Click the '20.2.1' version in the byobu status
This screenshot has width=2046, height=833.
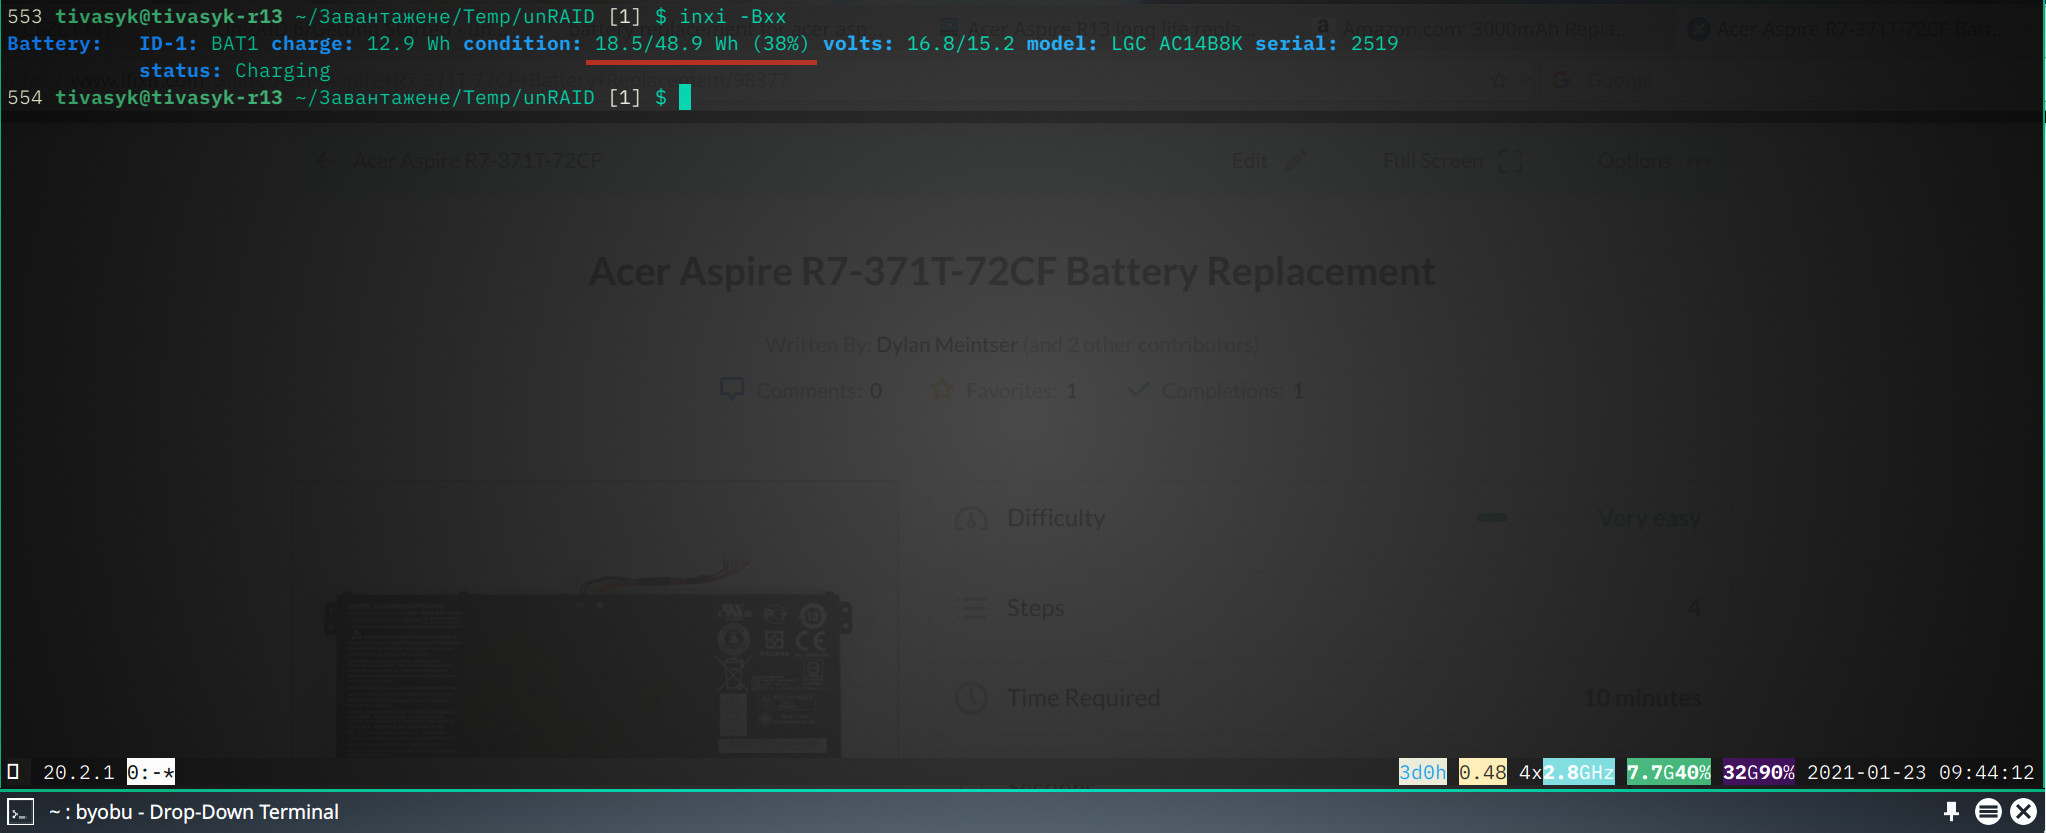click(x=78, y=772)
